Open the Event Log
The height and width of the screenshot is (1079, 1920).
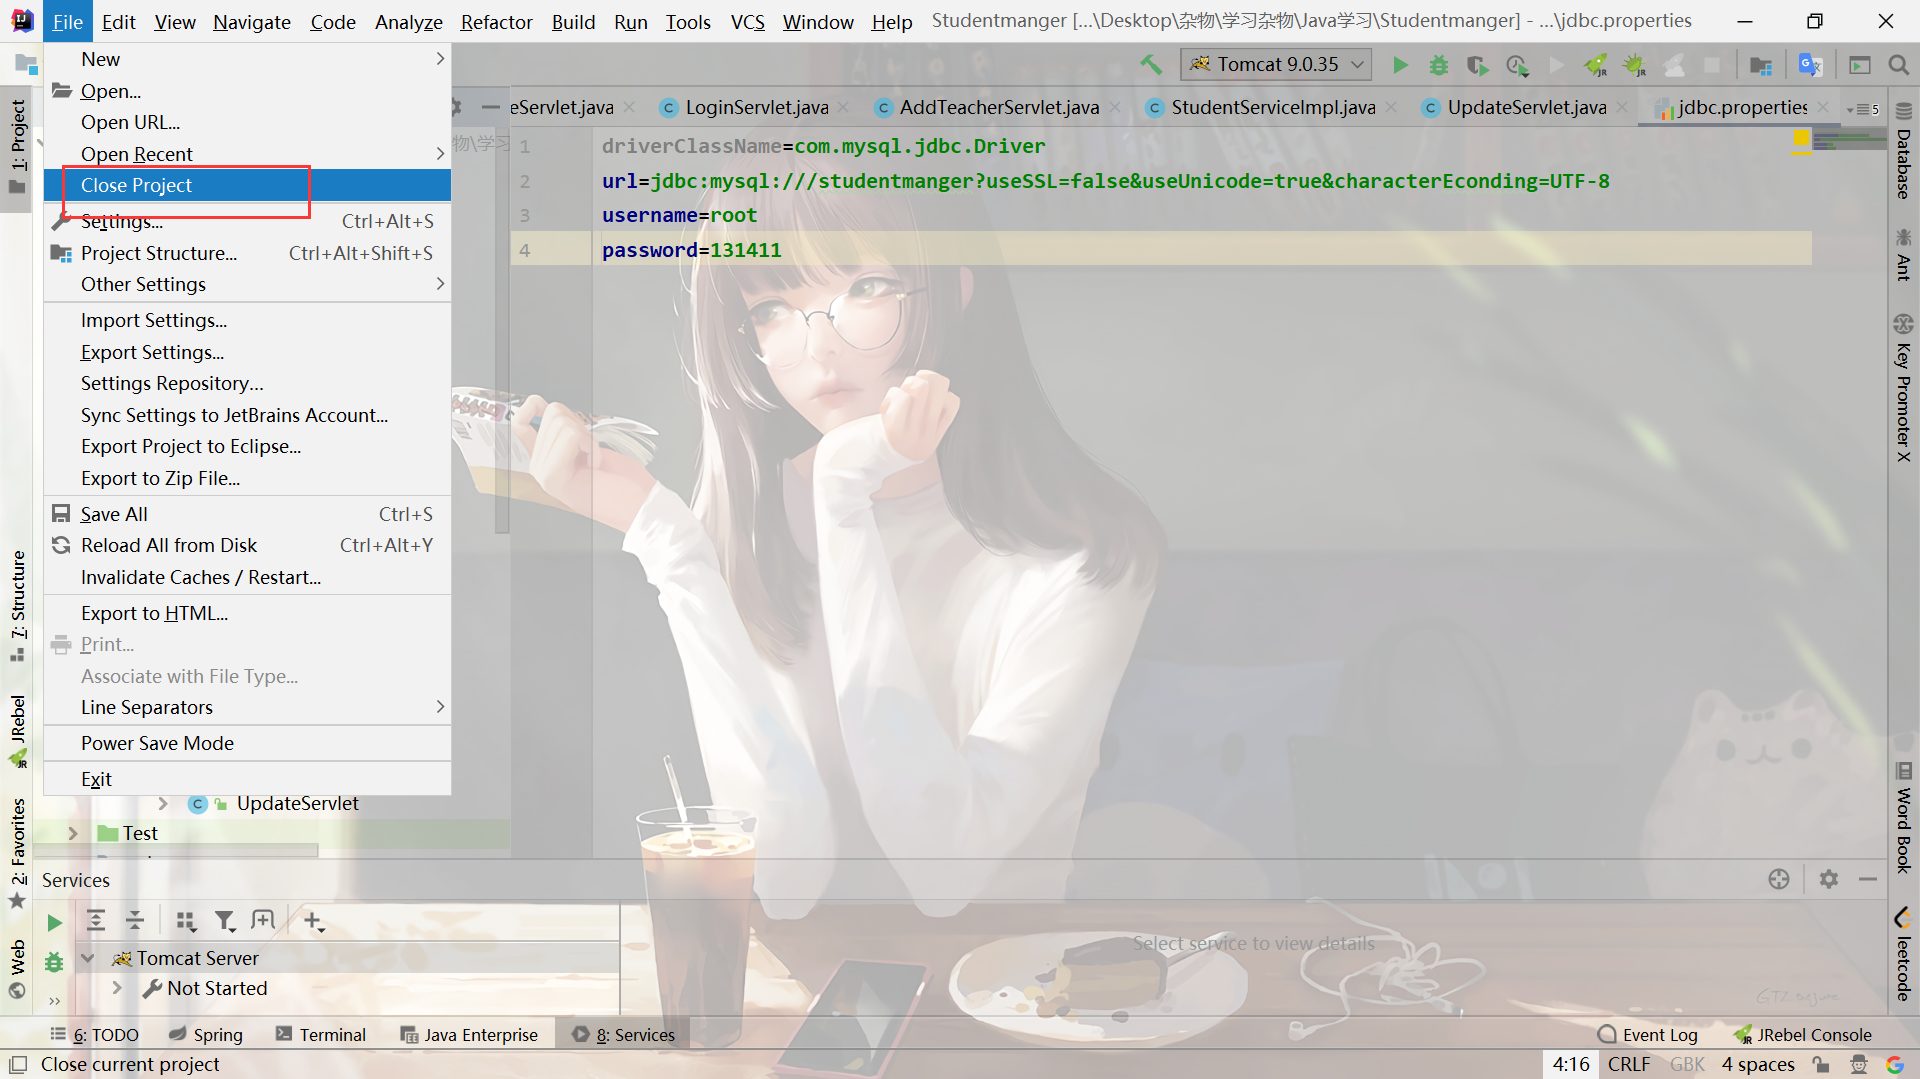click(1648, 1035)
